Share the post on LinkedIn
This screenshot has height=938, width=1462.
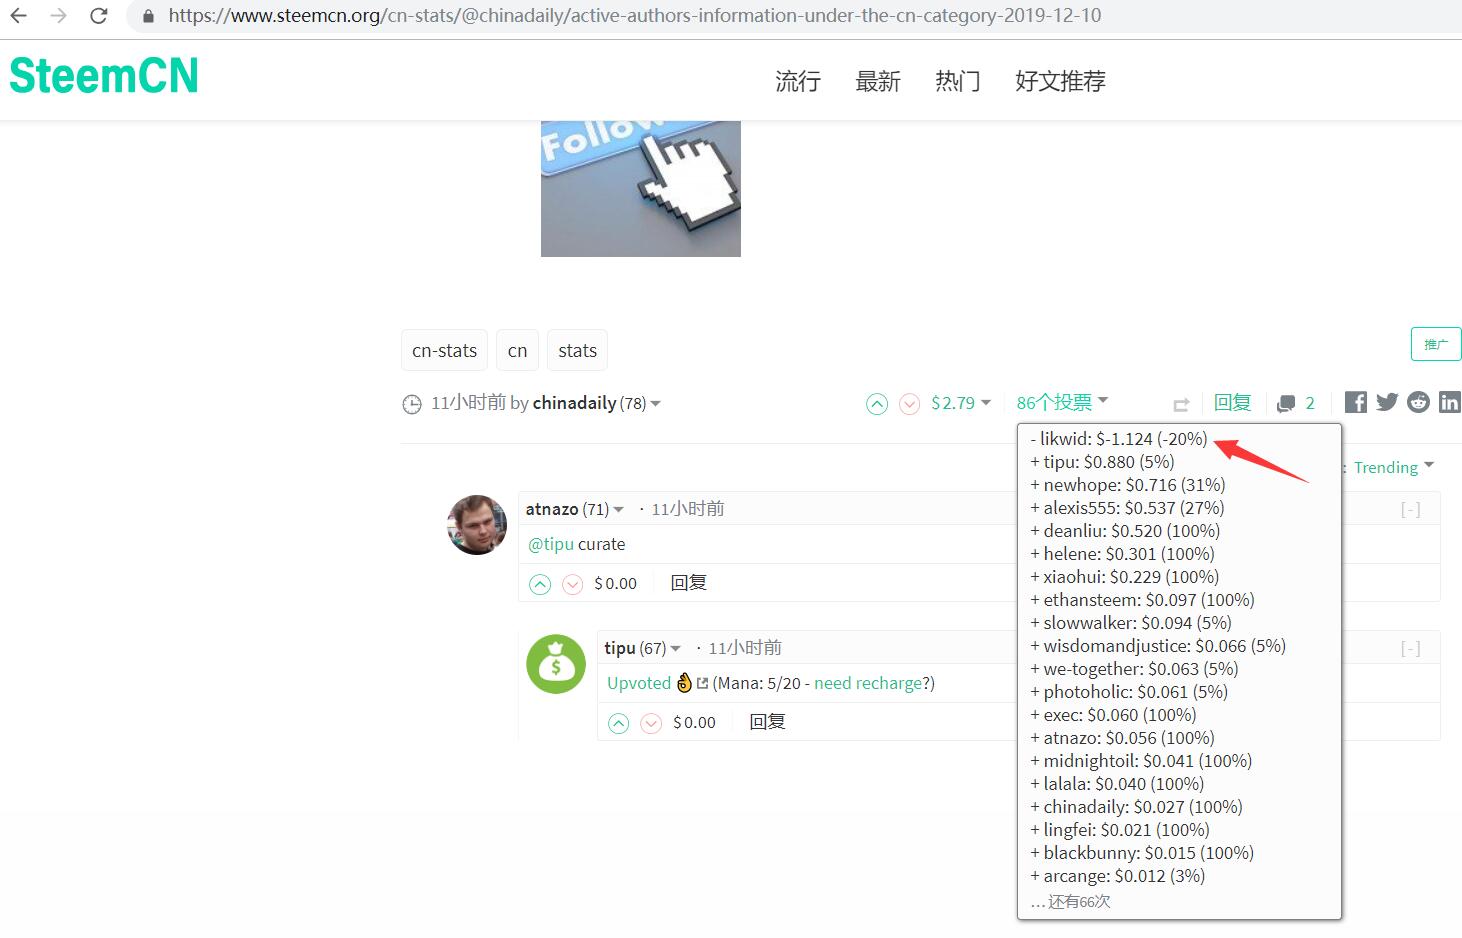click(x=1449, y=402)
